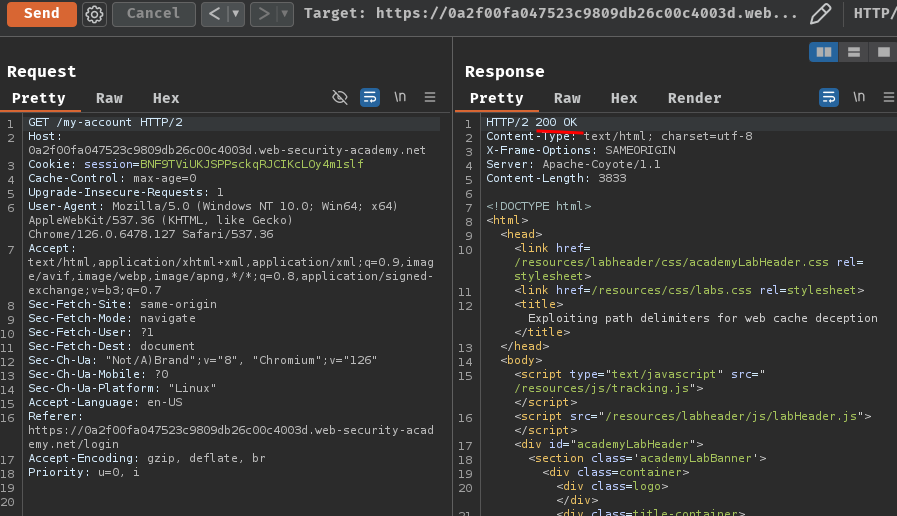Viewport: 897px width, 516px height.
Task: Click the /resources/css/labs.css path
Action: [x=672, y=290]
